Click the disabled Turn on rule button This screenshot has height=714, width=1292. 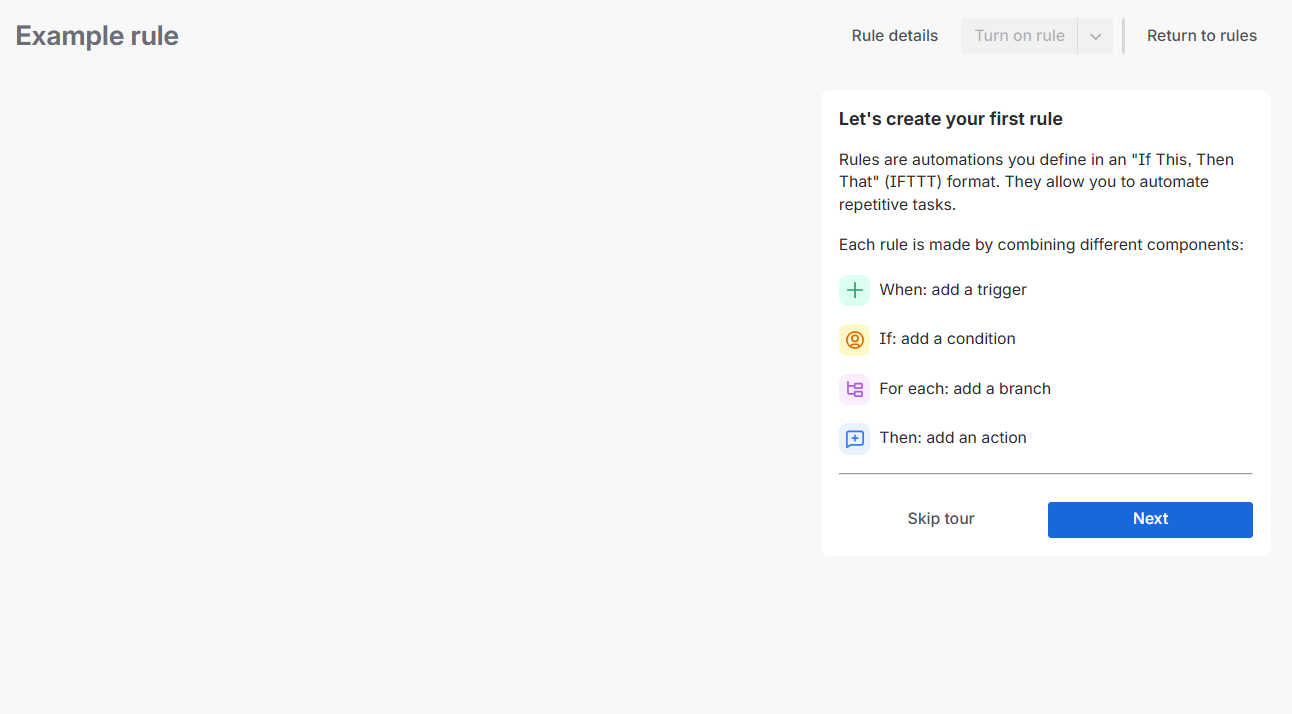coord(1019,35)
